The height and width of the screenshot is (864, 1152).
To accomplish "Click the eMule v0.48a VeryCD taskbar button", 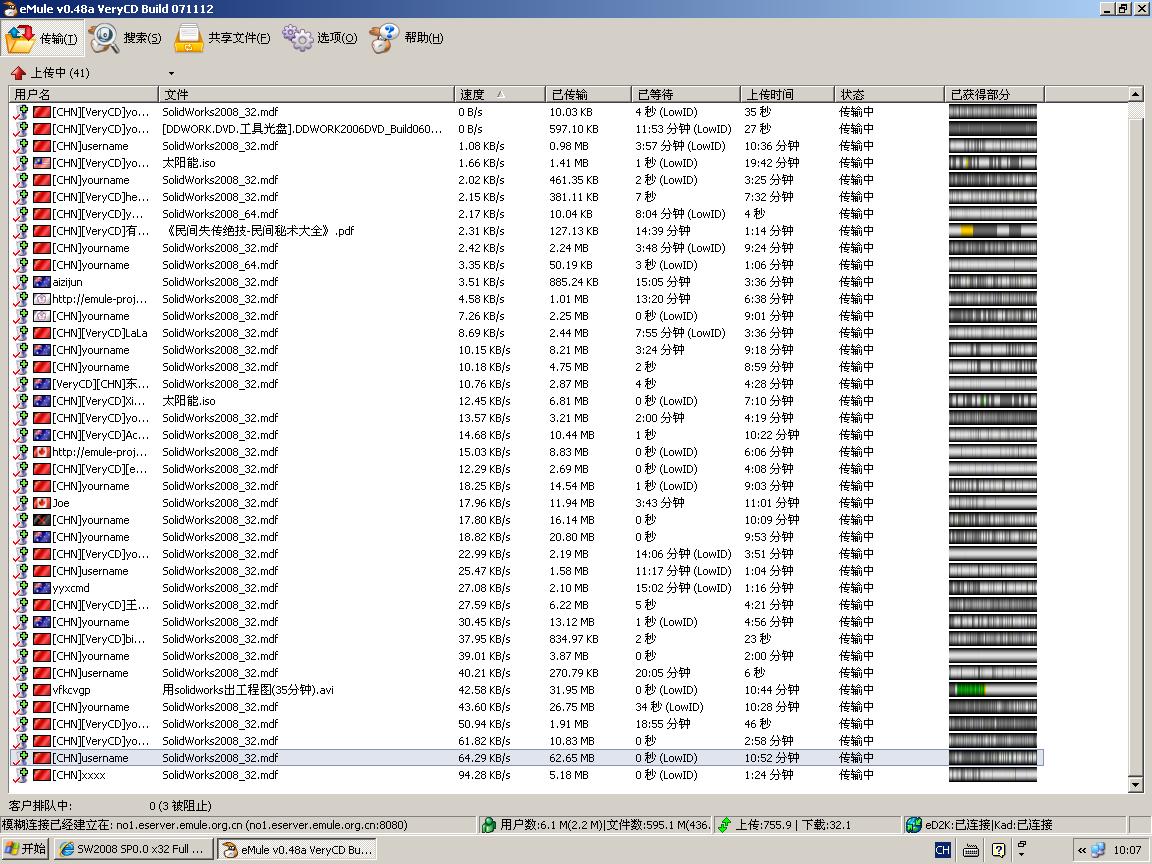I will point(298,849).
